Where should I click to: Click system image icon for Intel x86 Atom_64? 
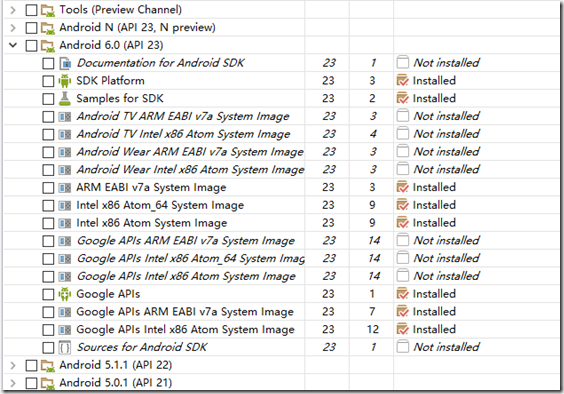[65, 205]
